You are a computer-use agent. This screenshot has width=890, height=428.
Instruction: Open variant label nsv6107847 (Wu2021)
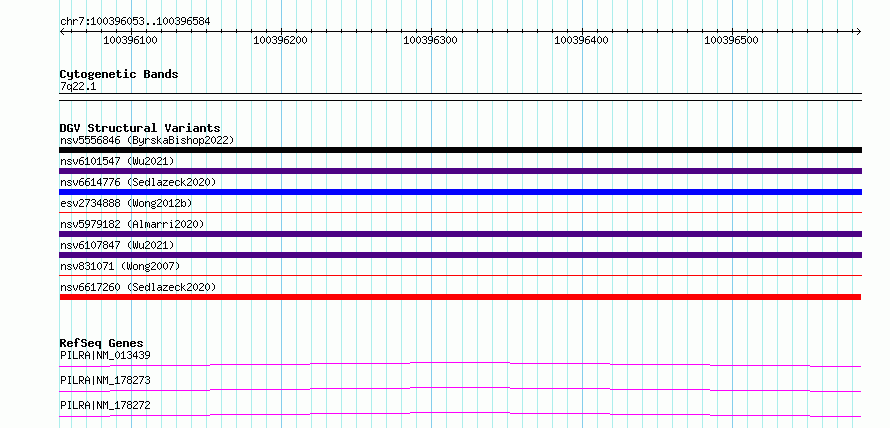click(117, 245)
